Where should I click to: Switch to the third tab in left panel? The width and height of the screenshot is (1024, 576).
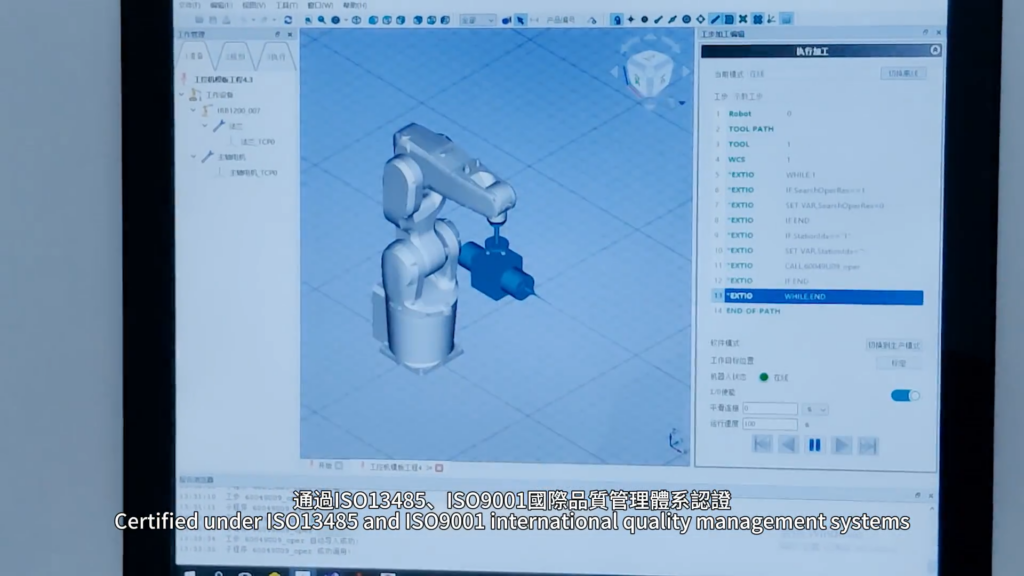tap(275, 57)
